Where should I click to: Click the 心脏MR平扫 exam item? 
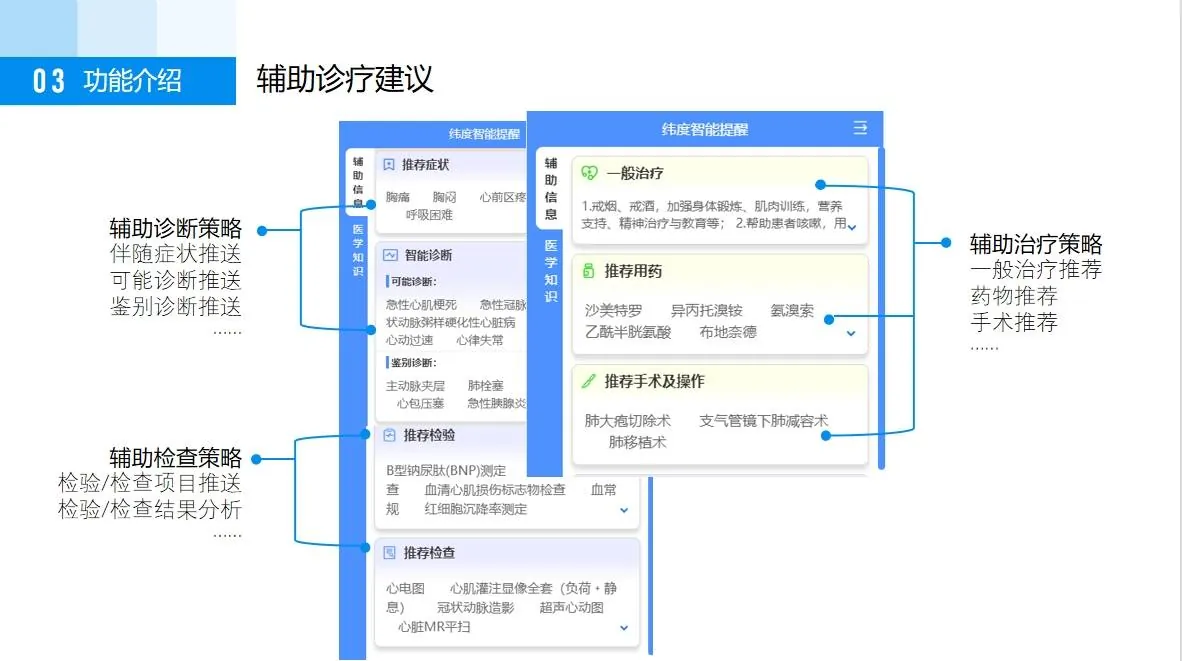tap(433, 627)
